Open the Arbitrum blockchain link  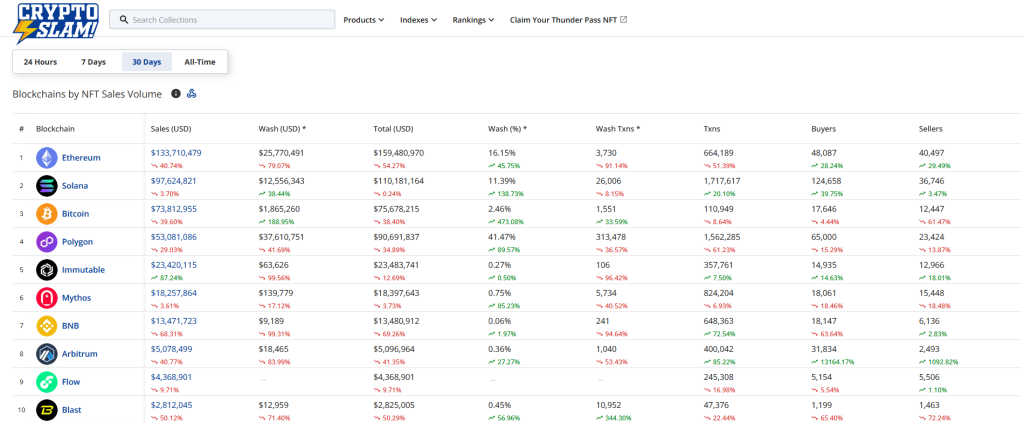pyautogui.click(x=80, y=354)
